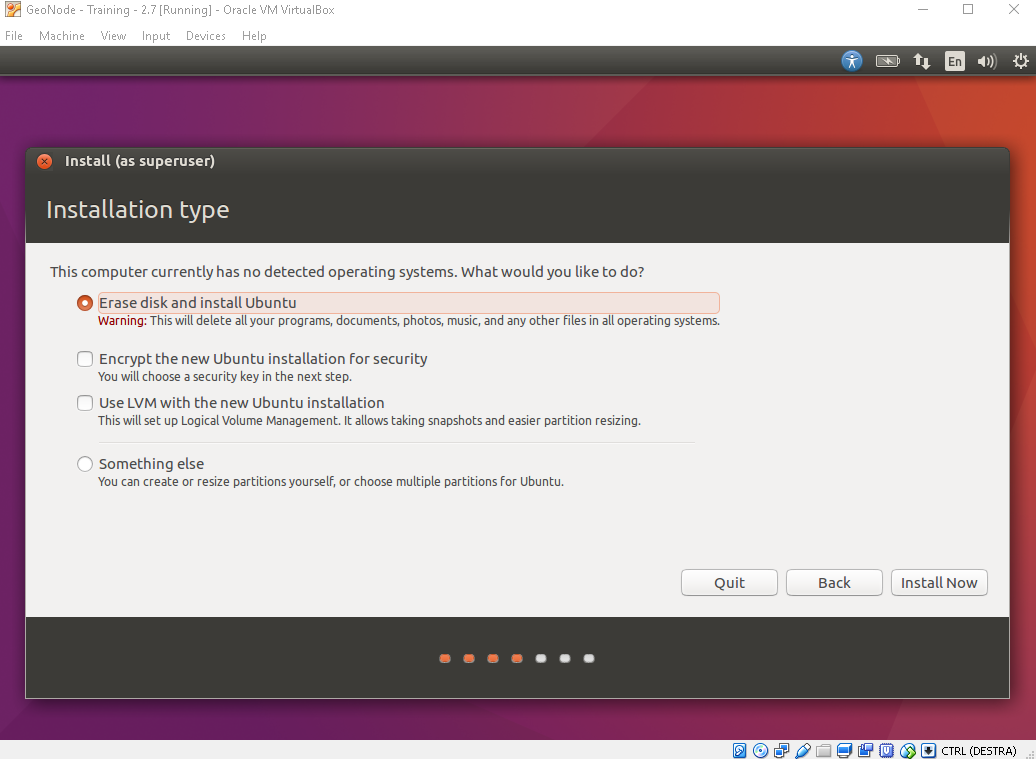Minimize the VirtualBox window
Screen dimensions: 1036x759
[923, 9]
